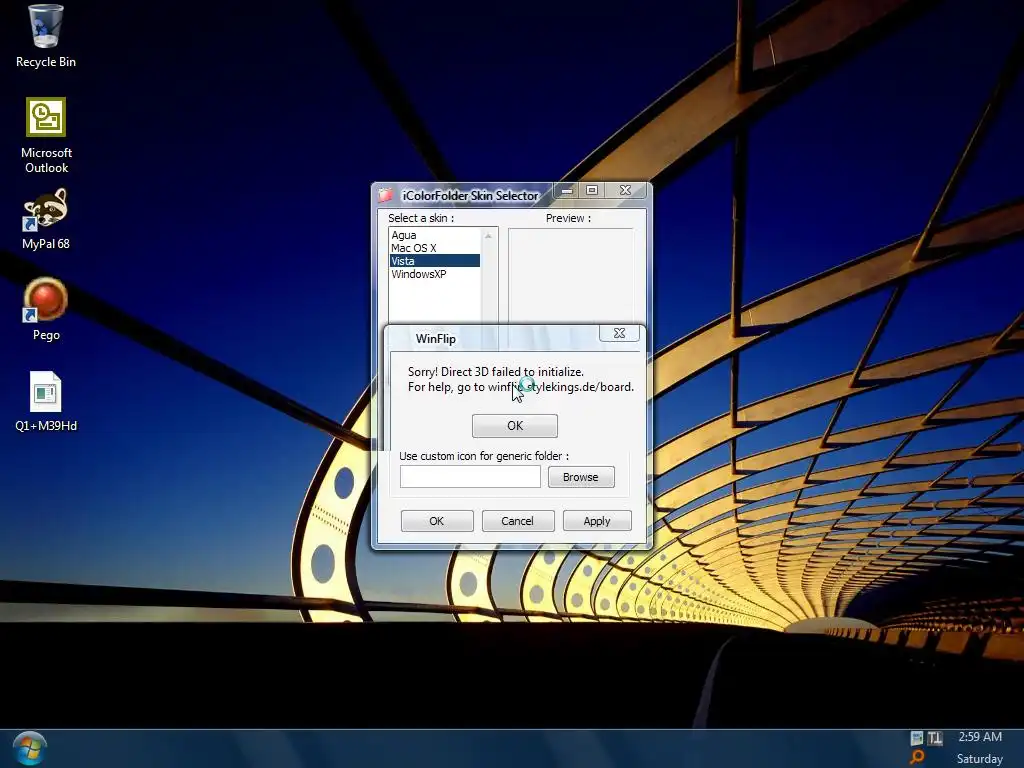
Task: Apply the selected skin
Action: click(x=597, y=521)
